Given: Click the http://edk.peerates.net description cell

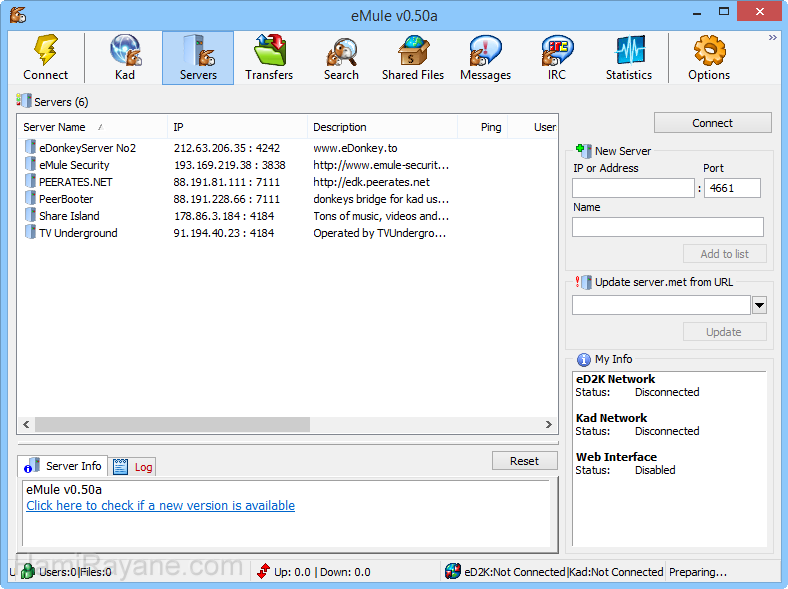Looking at the screenshot, I should point(371,182).
